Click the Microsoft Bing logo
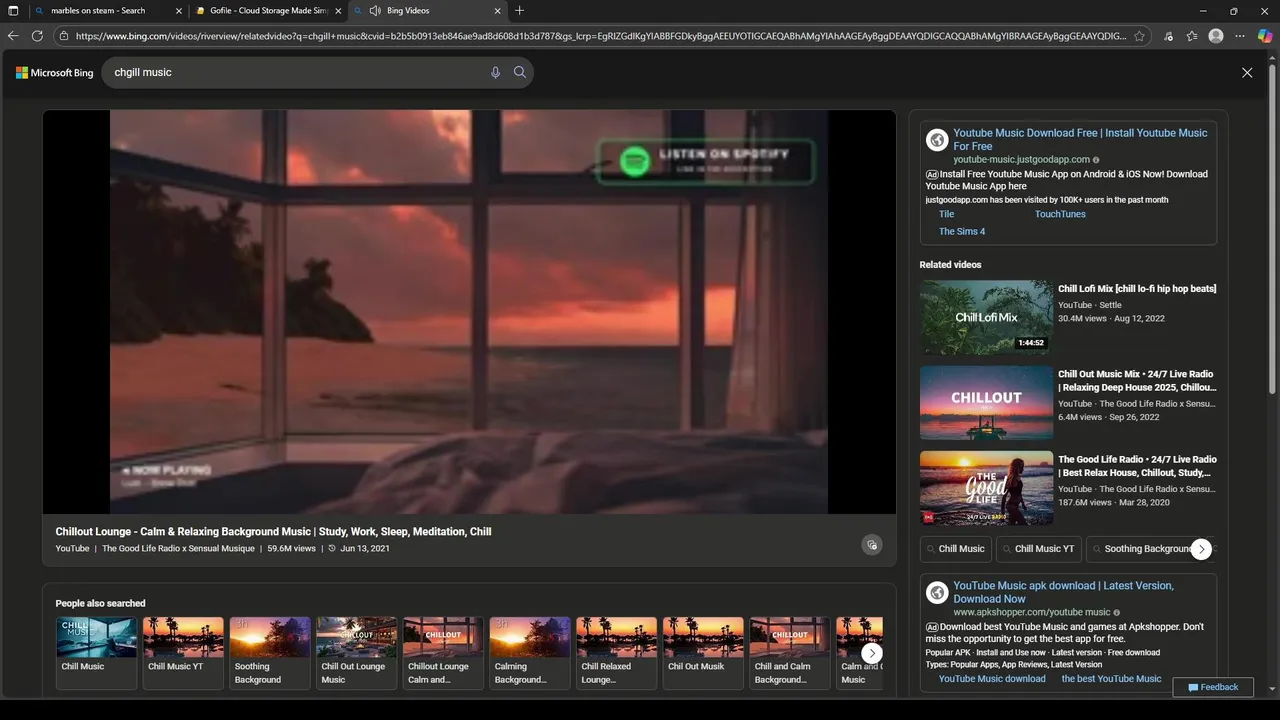Image resolution: width=1280 pixels, height=720 pixels. pos(54,73)
